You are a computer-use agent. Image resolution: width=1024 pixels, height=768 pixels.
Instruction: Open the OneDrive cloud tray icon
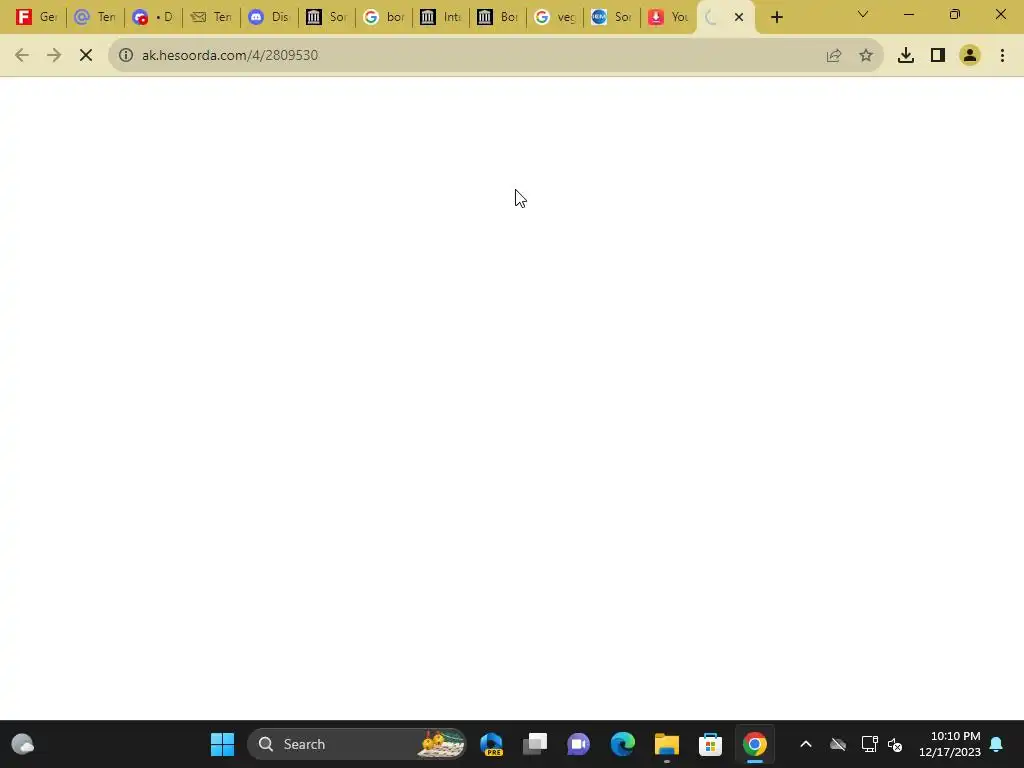(838, 744)
